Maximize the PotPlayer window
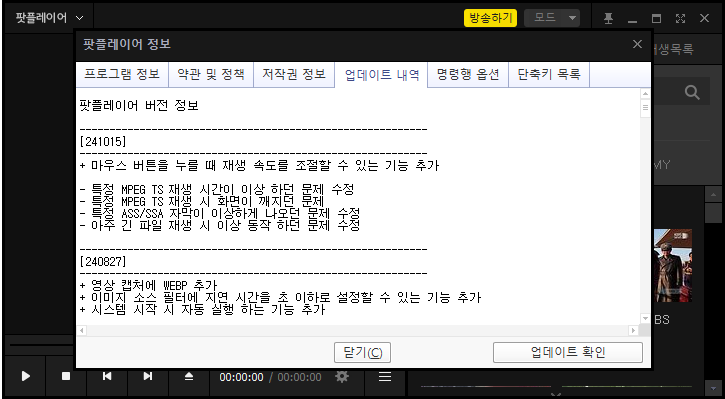Image resolution: width=725 pixels, height=399 pixels. click(x=656, y=18)
